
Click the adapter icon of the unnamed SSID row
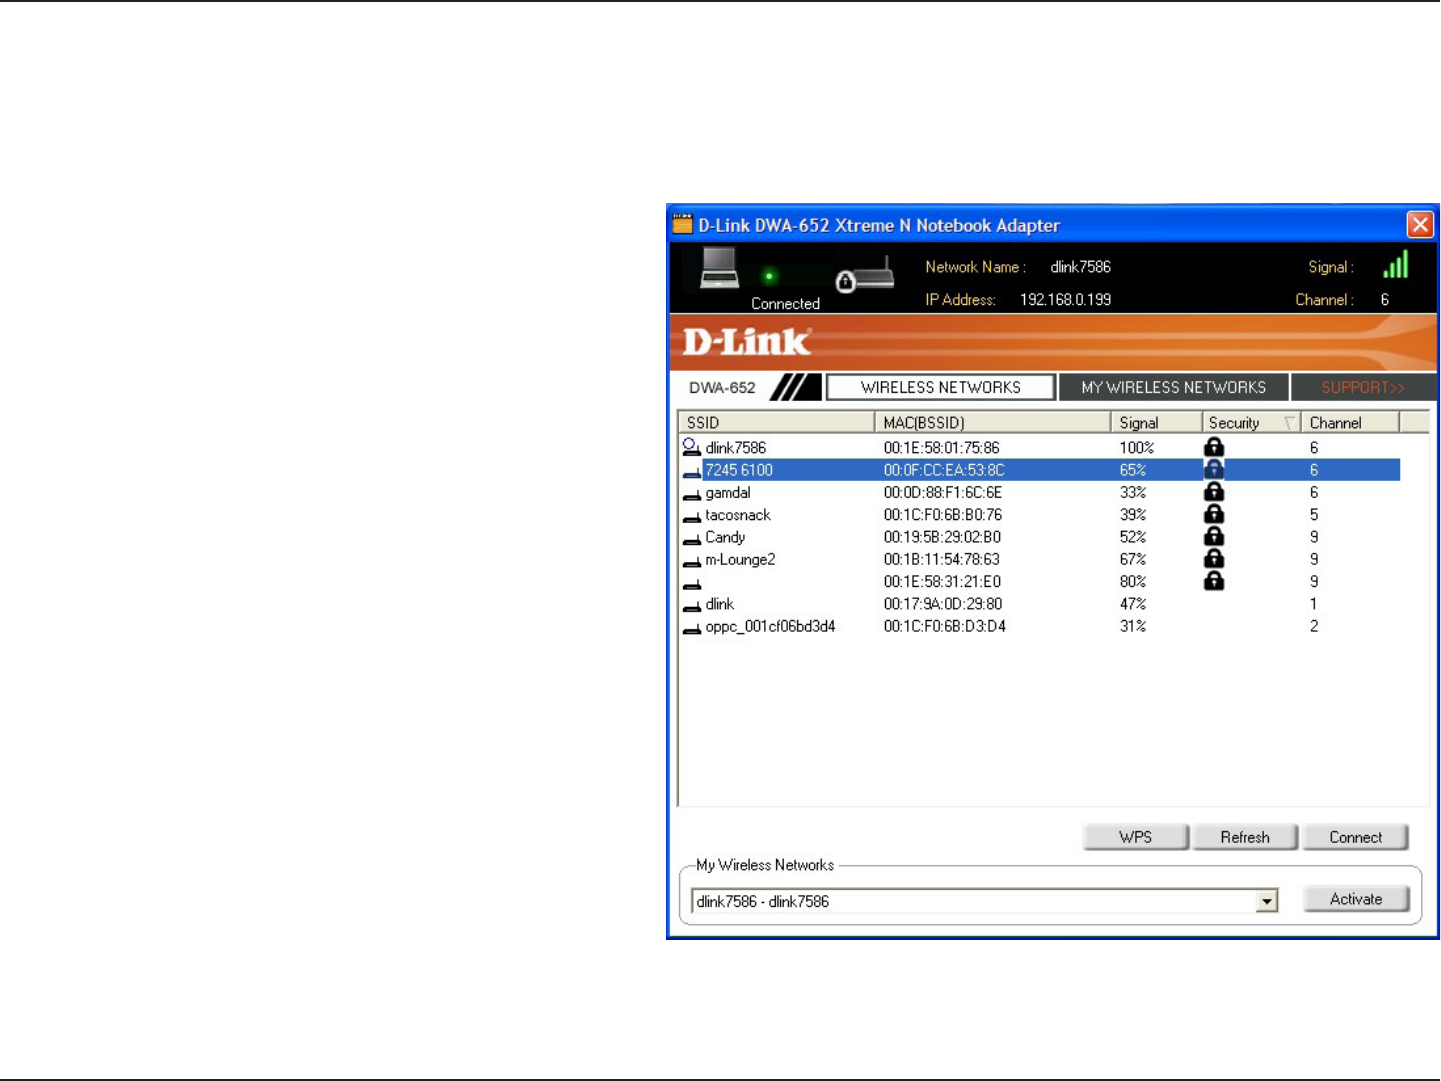click(691, 584)
